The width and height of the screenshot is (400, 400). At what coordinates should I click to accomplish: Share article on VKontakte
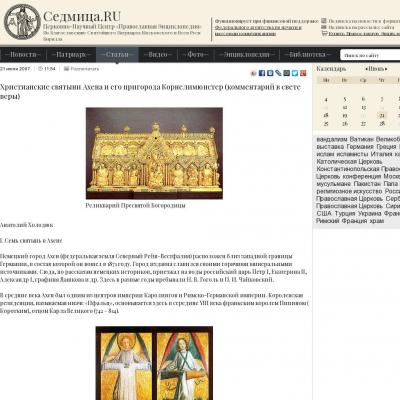point(270,73)
